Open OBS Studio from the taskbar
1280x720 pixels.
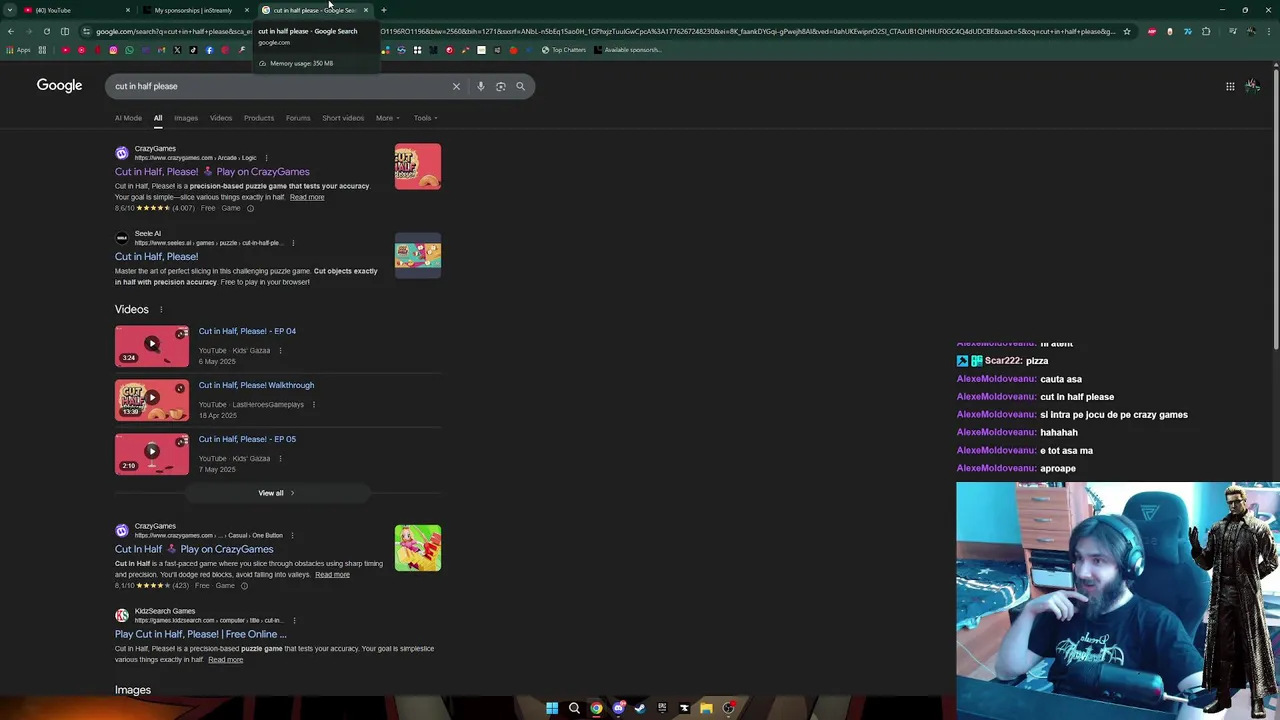click(x=728, y=708)
